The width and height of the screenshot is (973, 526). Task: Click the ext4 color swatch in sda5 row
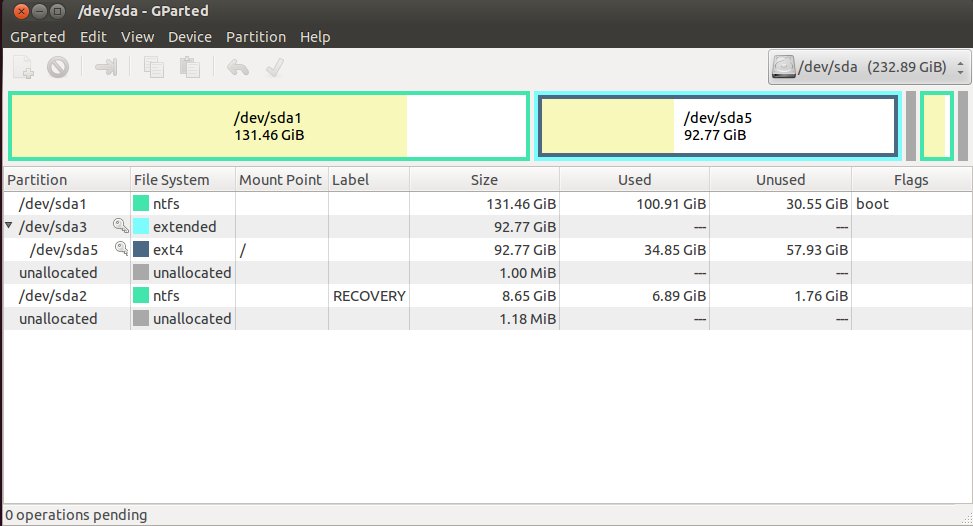141,249
